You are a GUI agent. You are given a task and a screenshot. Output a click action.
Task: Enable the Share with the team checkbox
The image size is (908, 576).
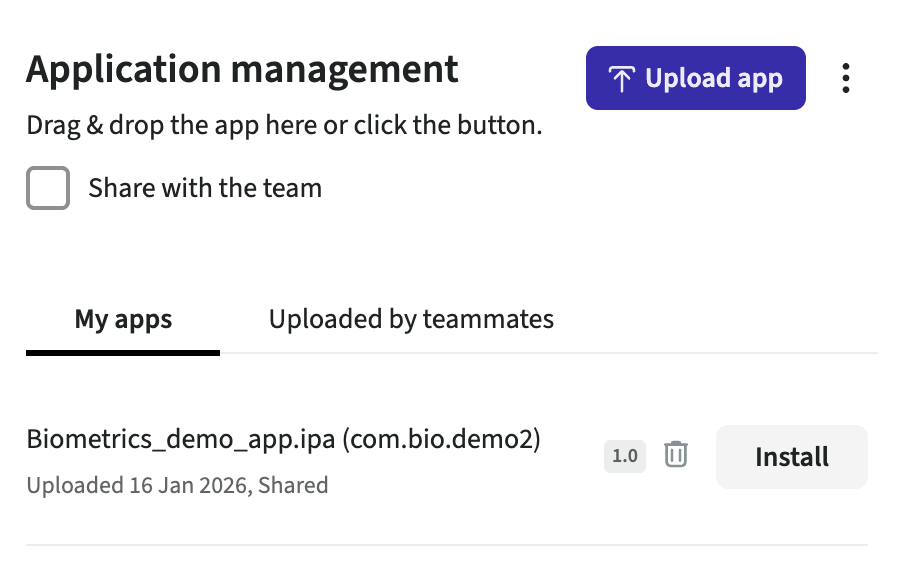coord(48,188)
